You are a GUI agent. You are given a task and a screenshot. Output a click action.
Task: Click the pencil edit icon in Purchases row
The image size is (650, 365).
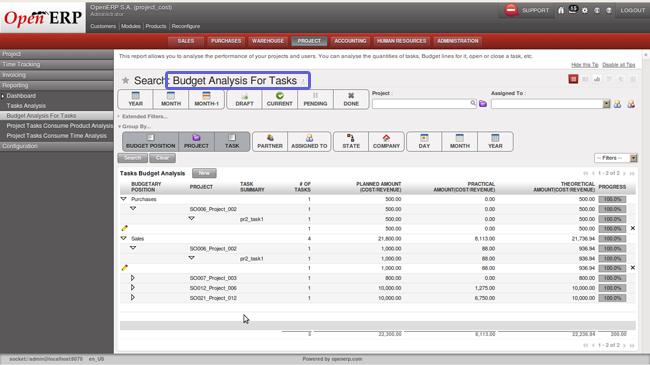pos(124,228)
